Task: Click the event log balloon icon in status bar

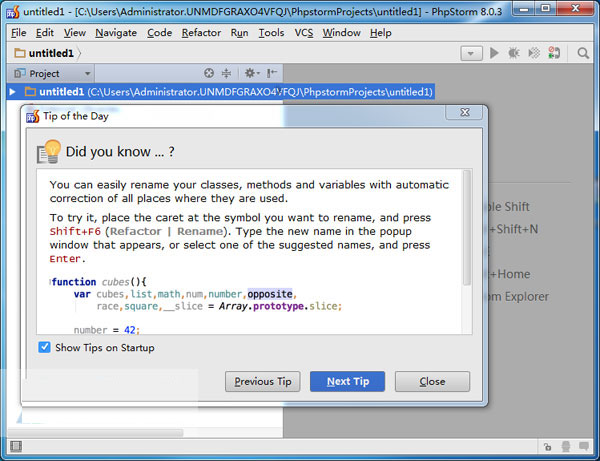Action: click(584, 446)
